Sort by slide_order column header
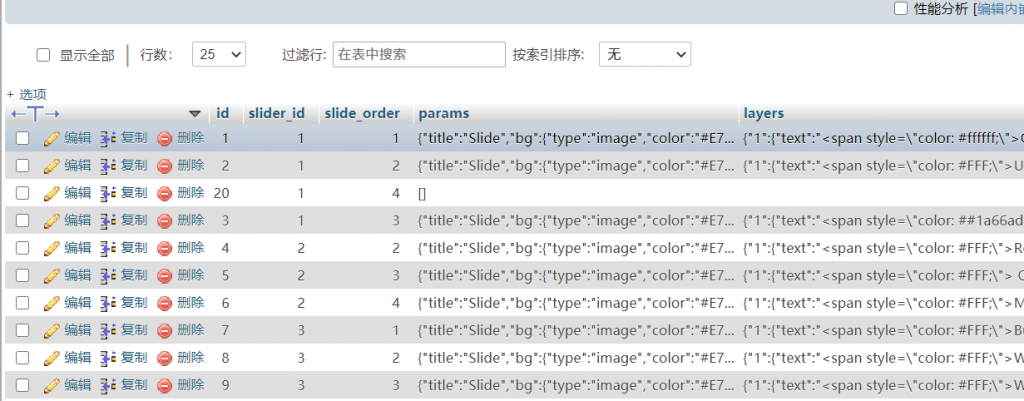Image resolution: width=1024 pixels, height=401 pixels. pos(362,113)
